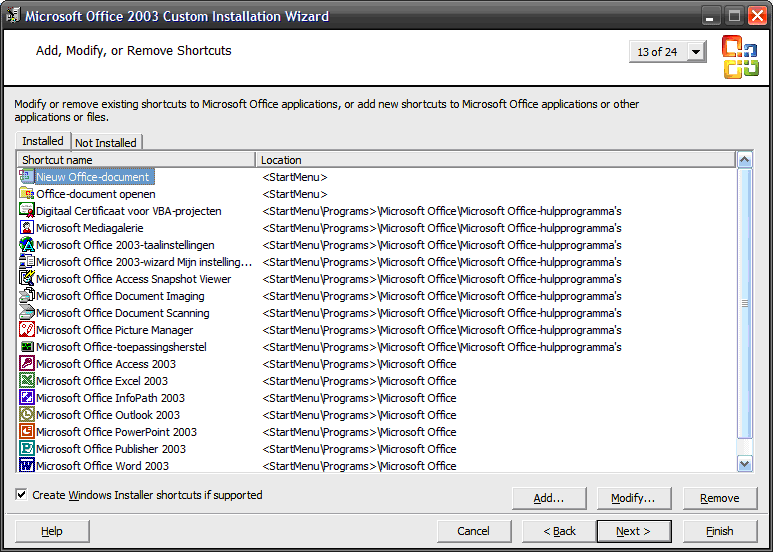This screenshot has width=773, height=552.
Task: Select the Microsoft Office Excel 2003 icon
Action: (27, 381)
